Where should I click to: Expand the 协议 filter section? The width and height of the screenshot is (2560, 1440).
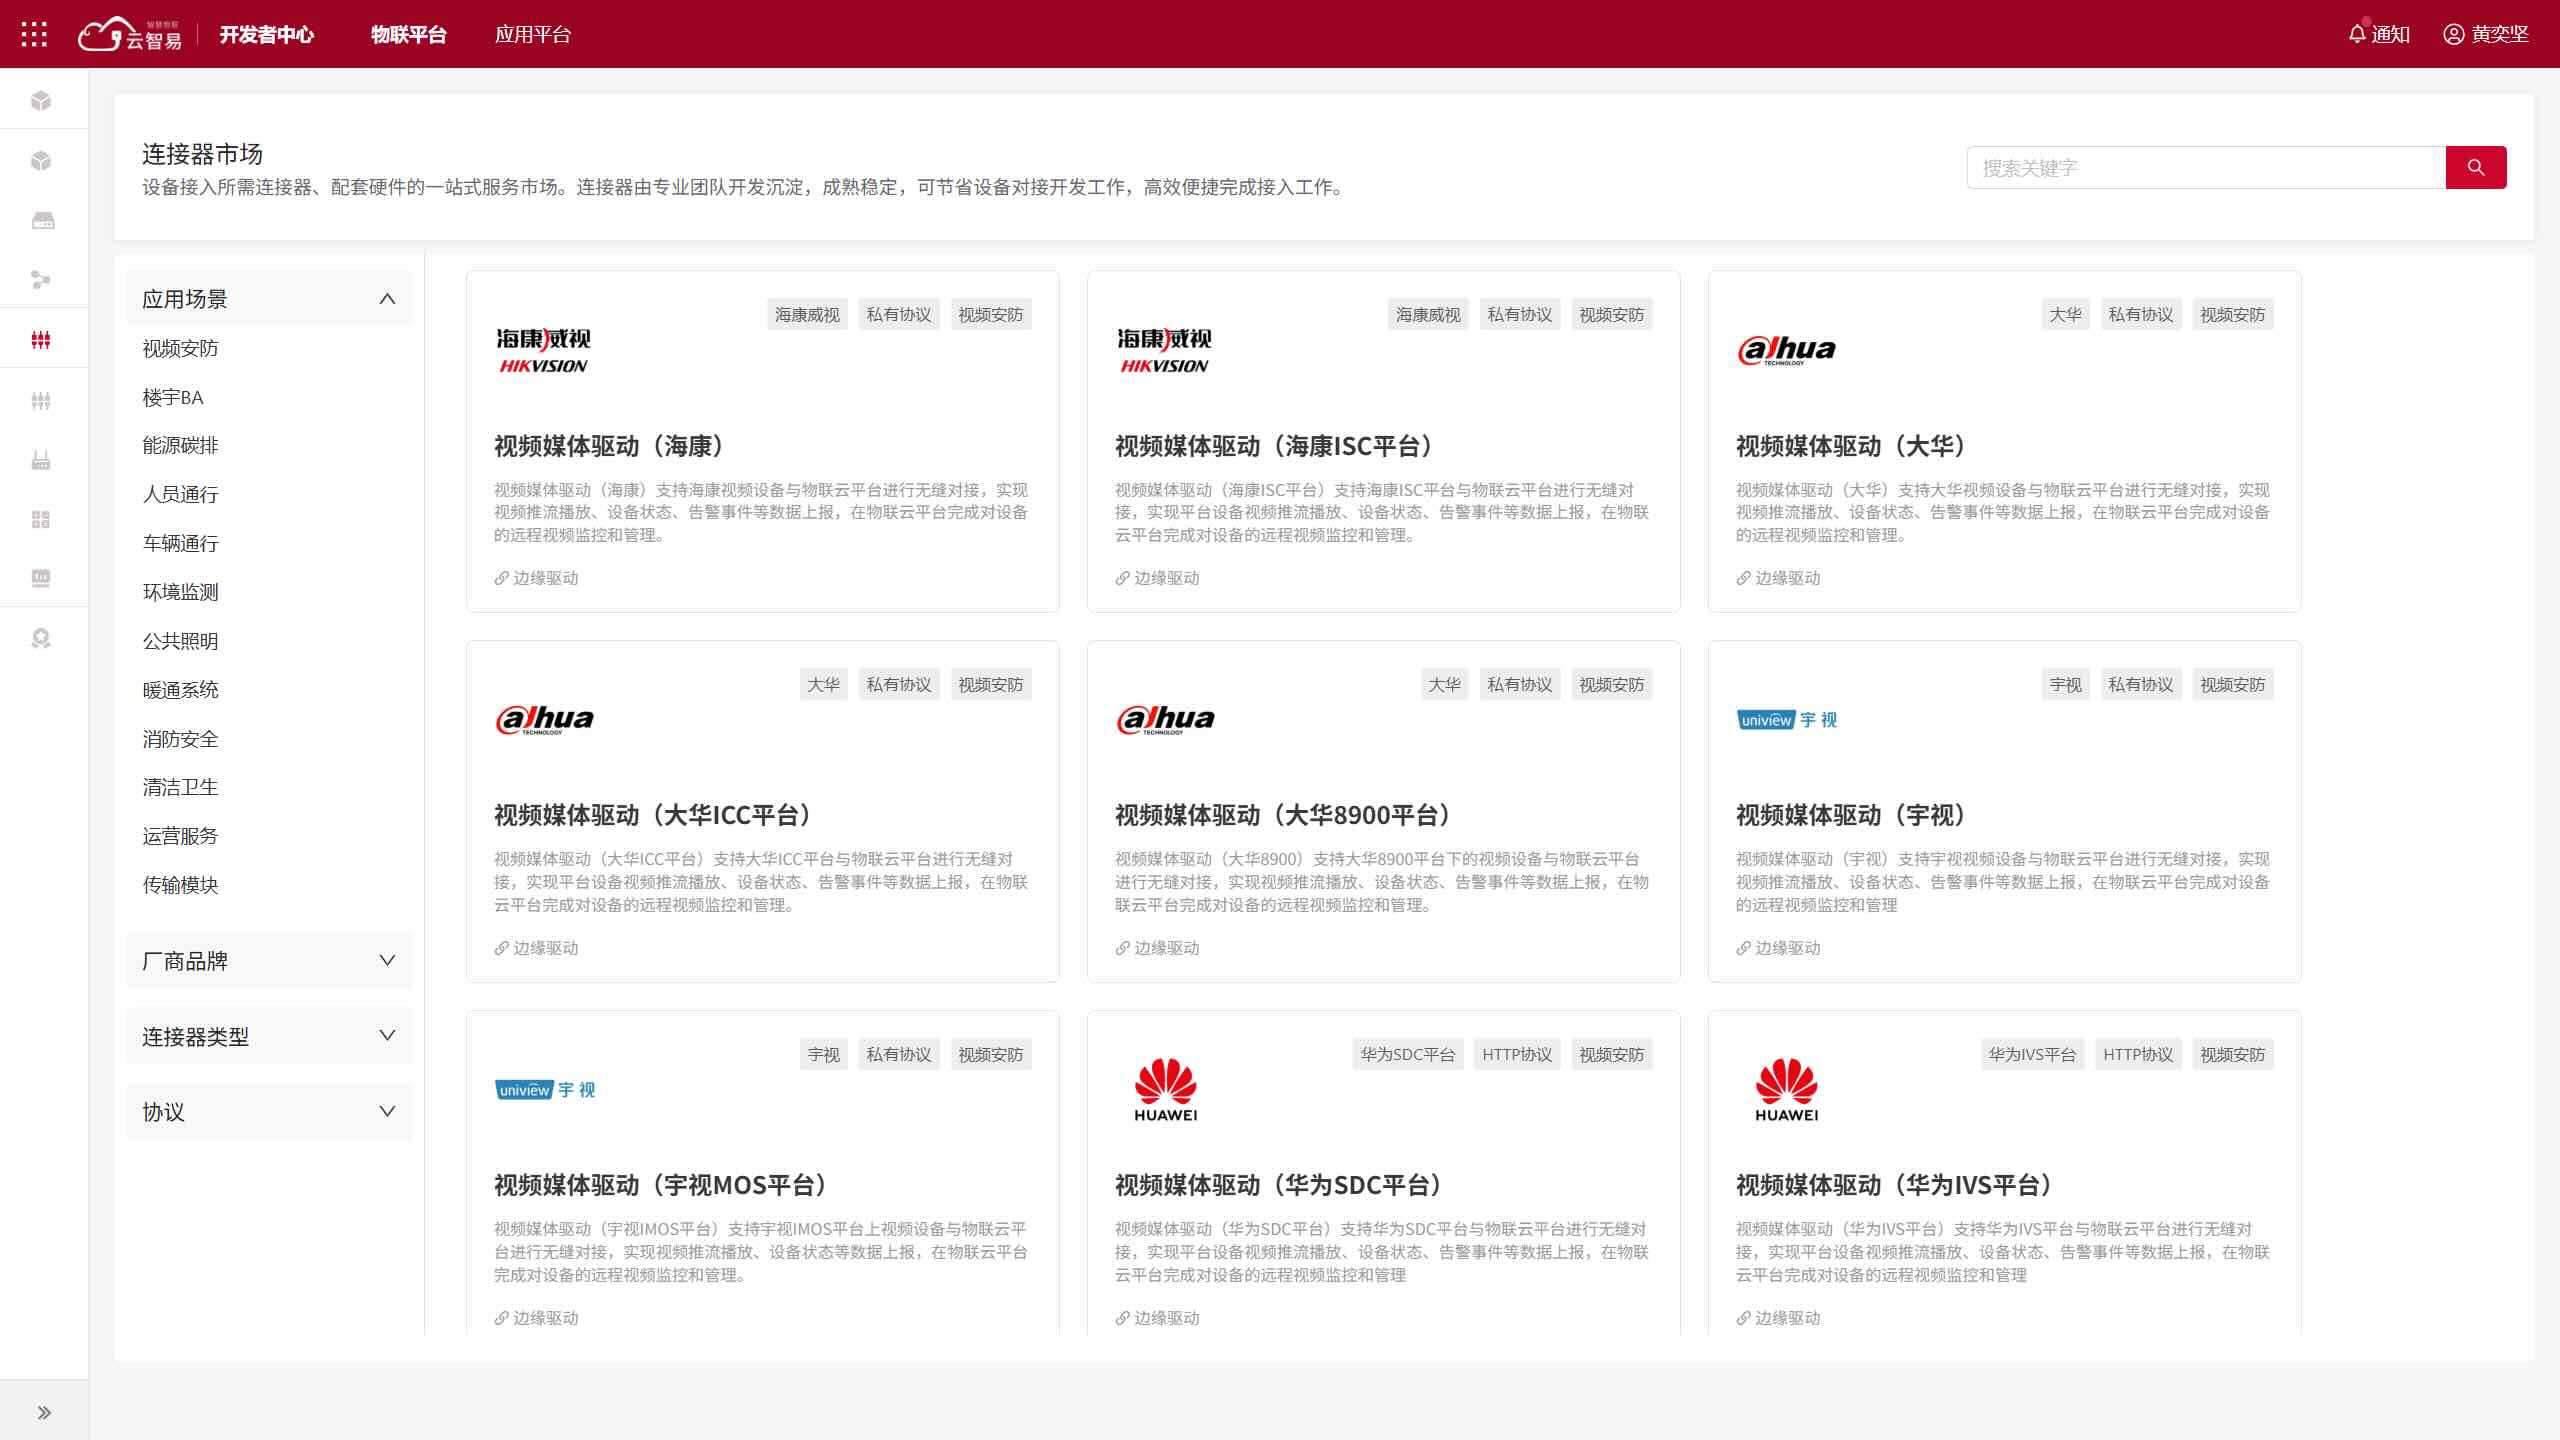point(269,1112)
